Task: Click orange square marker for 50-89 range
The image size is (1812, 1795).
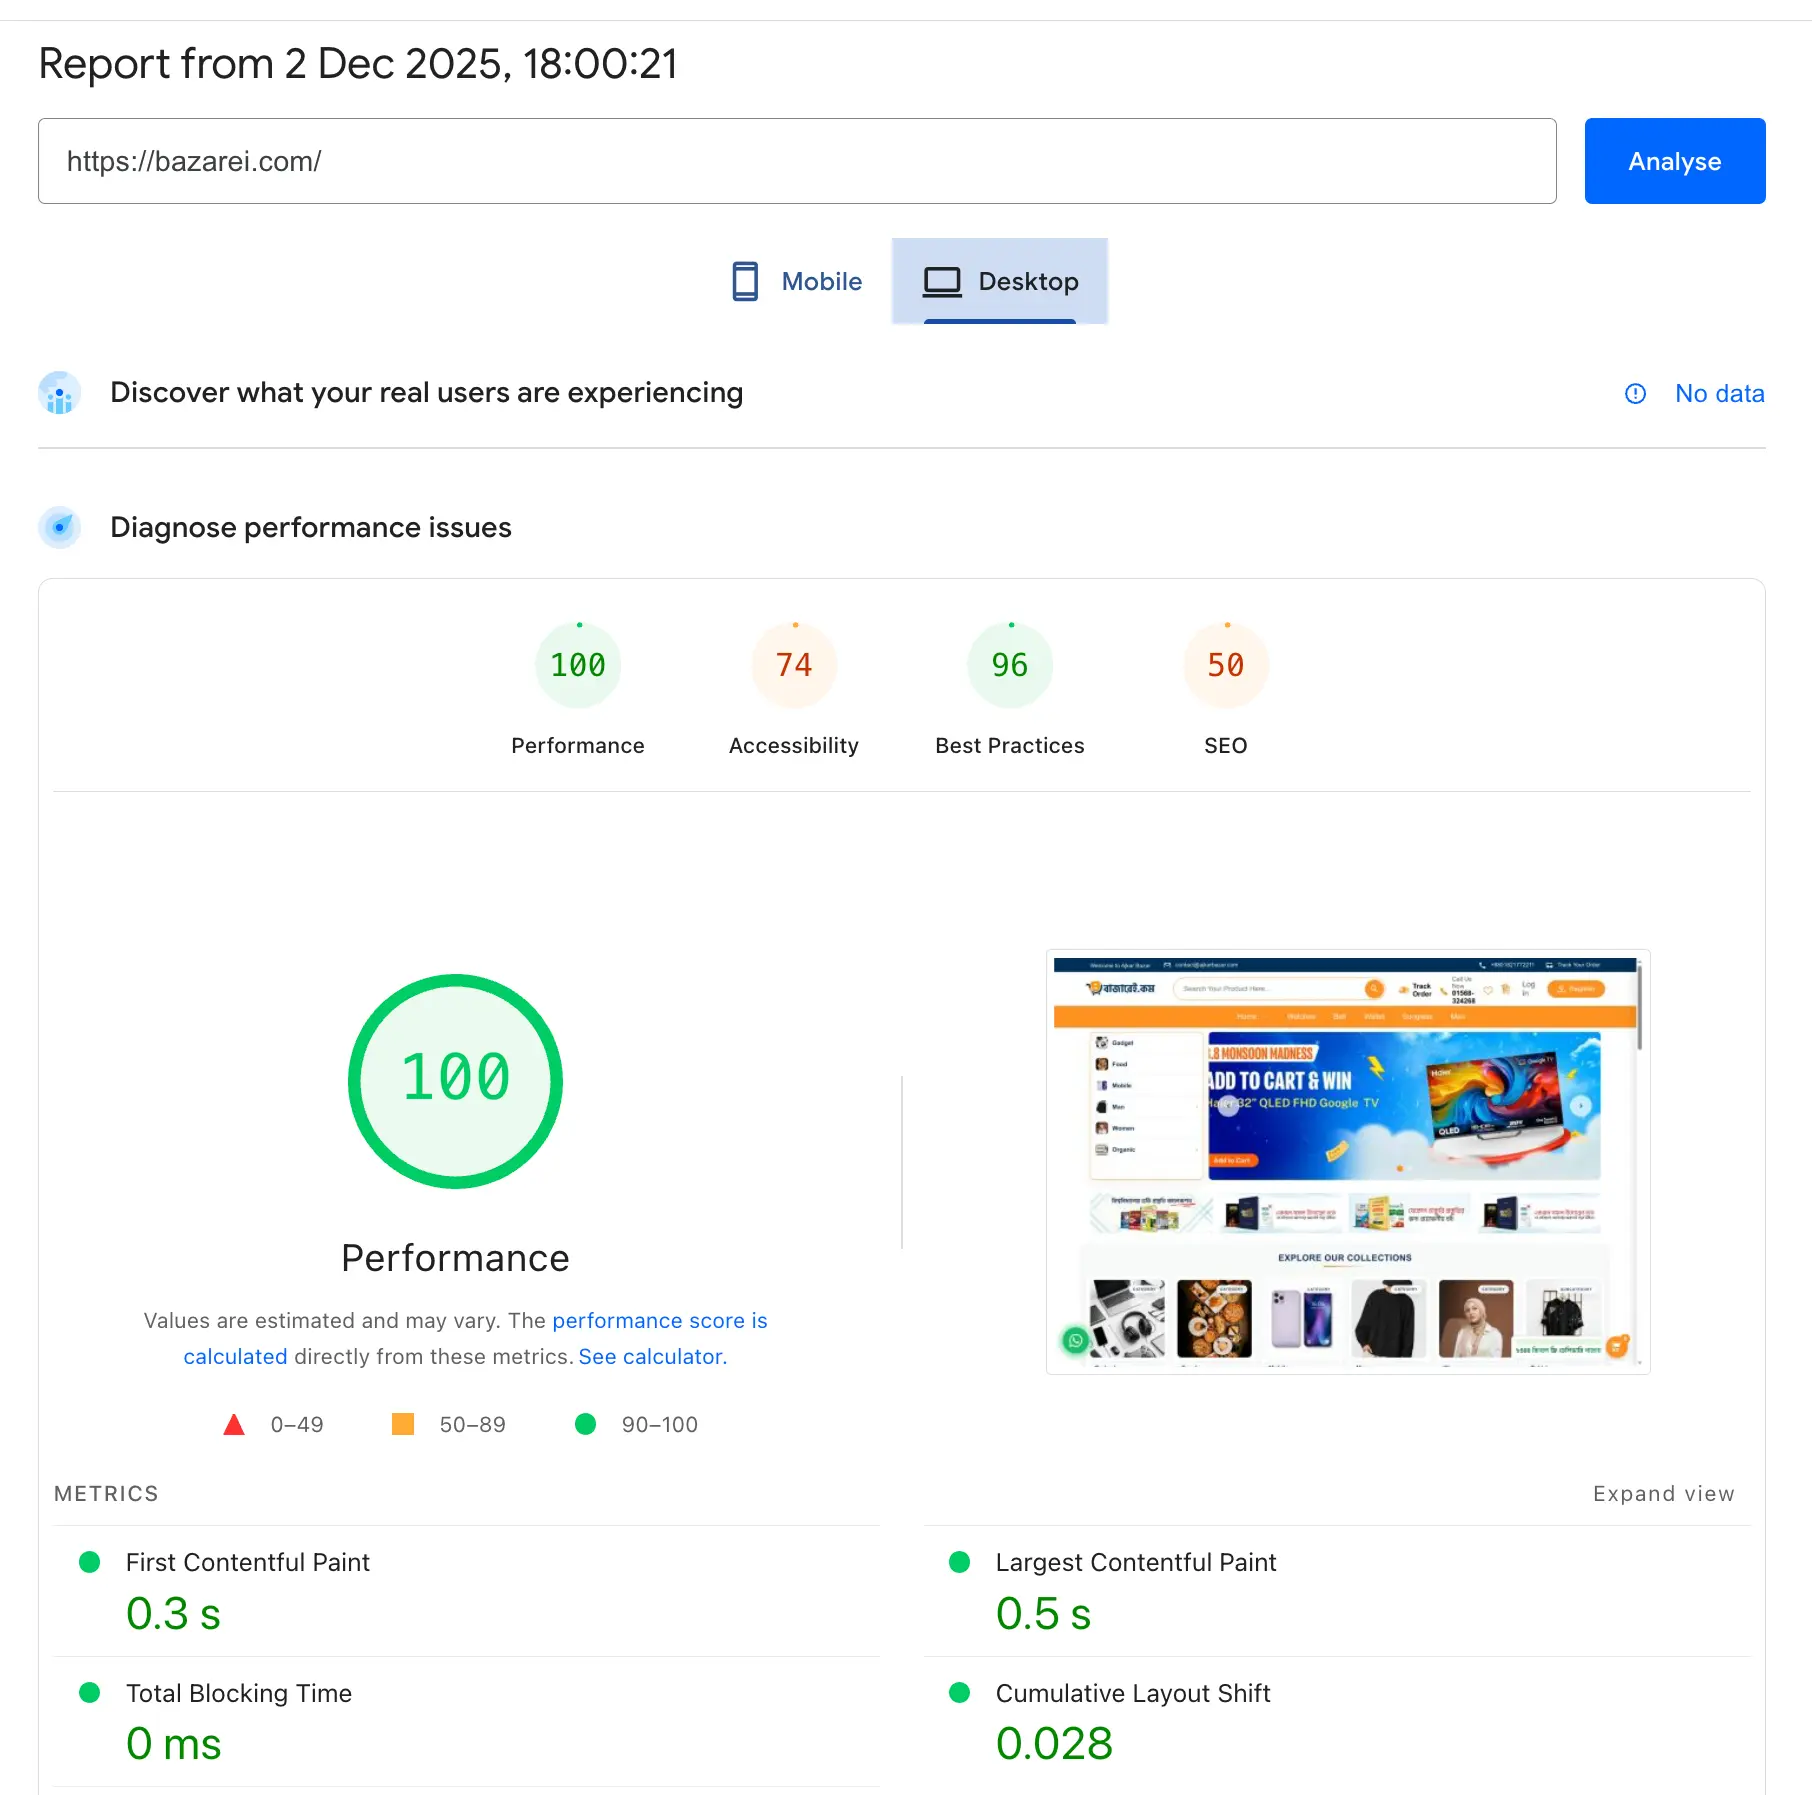Action: coord(401,1424)
